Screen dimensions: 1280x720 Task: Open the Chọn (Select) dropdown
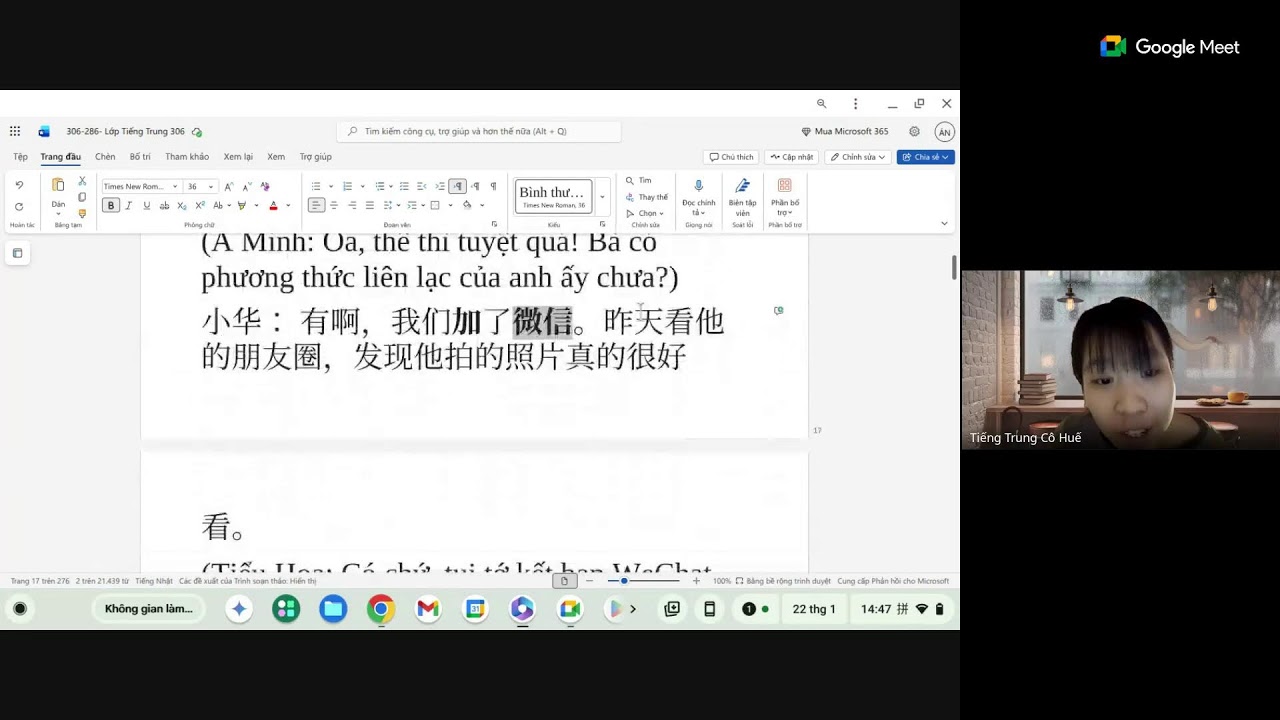coord(645,213)
